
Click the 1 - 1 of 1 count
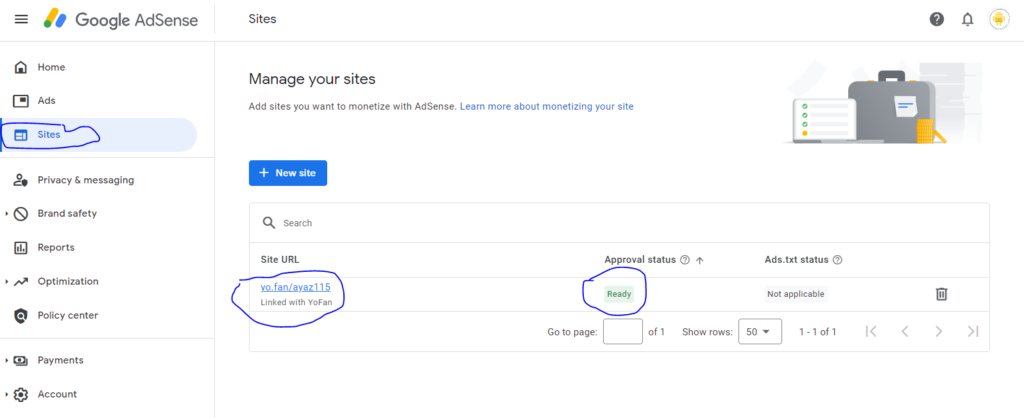818,332
